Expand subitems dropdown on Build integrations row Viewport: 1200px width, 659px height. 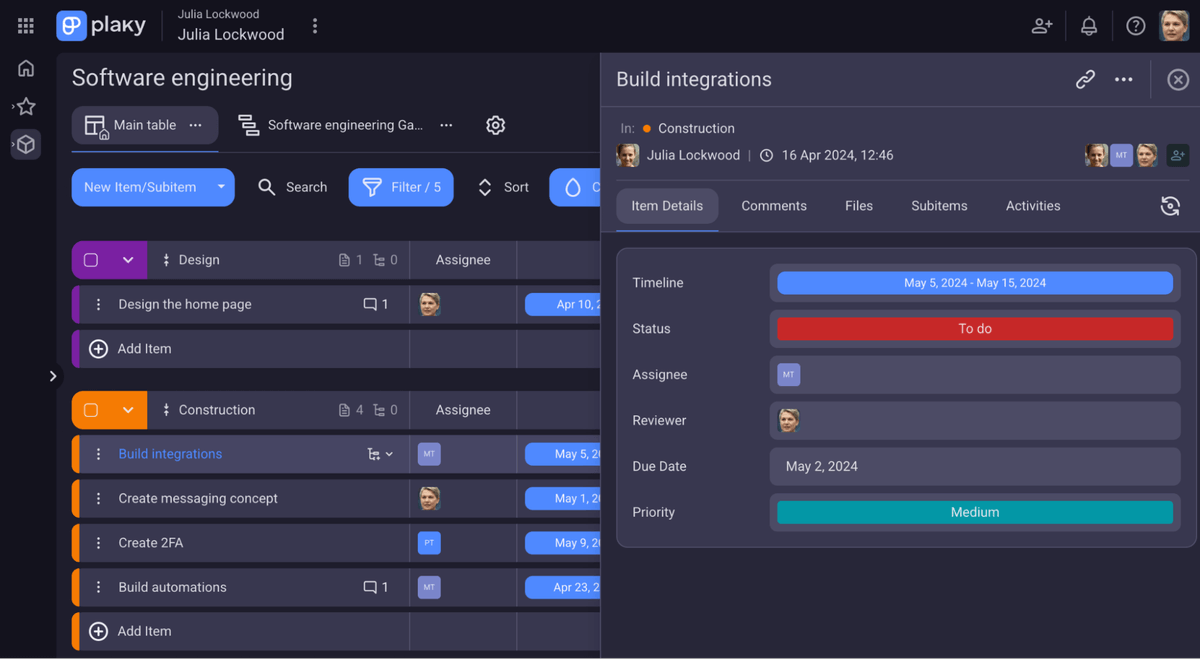click(x=390, y=453)
